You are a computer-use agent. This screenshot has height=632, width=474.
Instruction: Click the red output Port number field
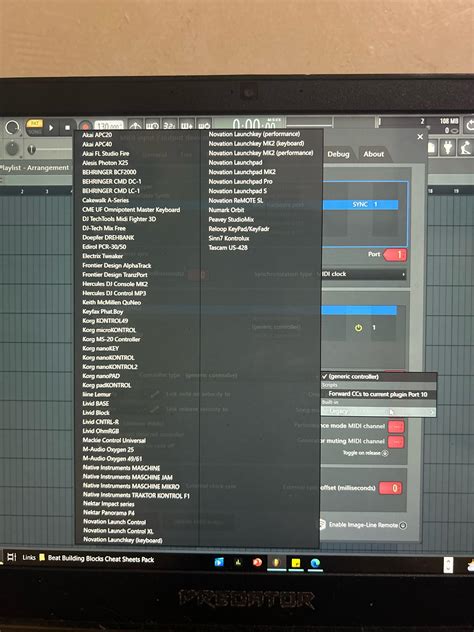click(395, 255)
